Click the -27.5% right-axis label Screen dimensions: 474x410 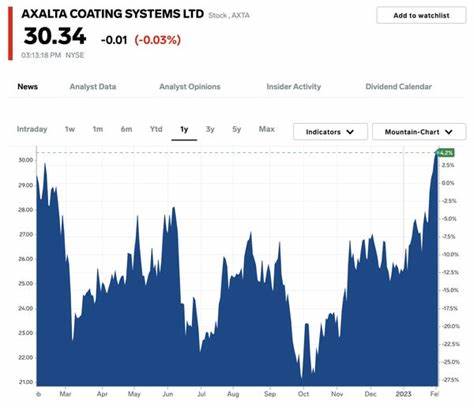click(x=451, y=380)
